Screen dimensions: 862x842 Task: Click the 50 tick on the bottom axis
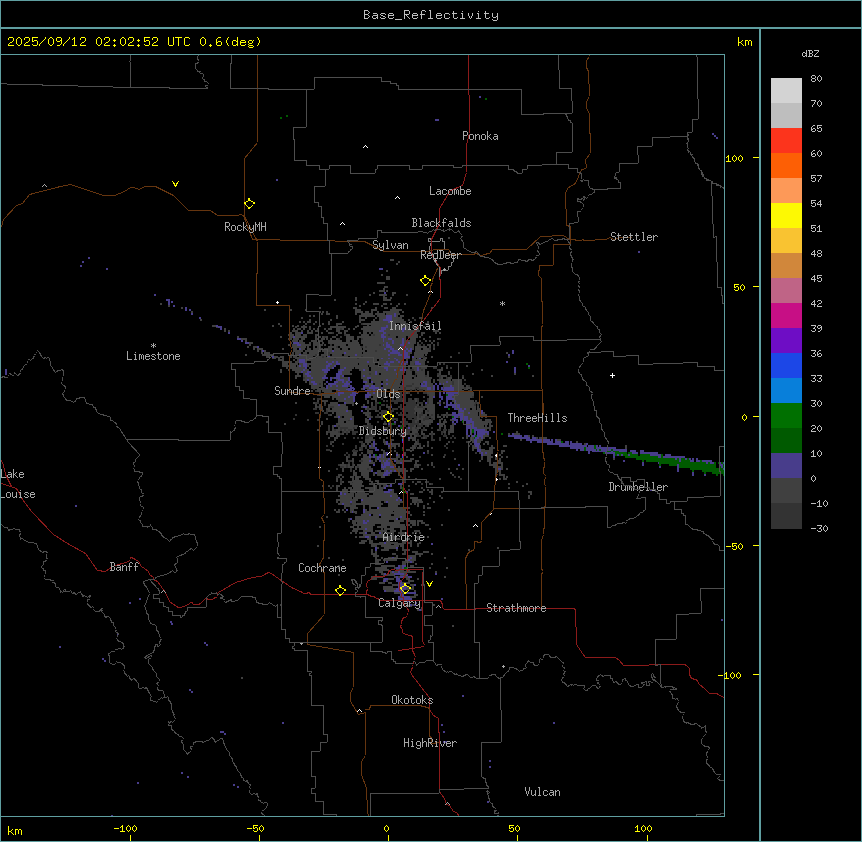coord(514,829)
